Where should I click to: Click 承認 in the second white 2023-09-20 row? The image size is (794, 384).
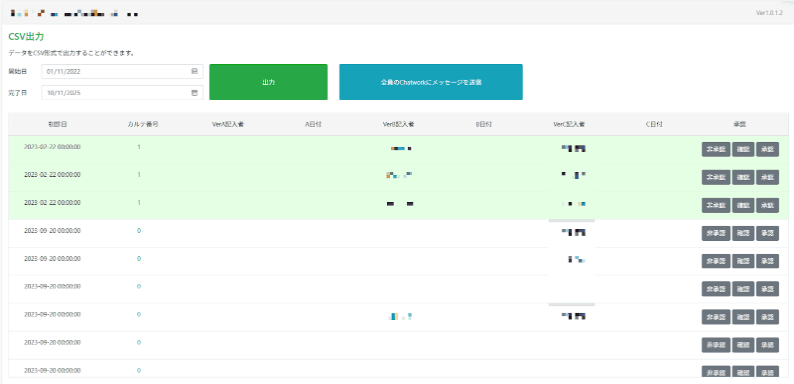pyautogui.click(x=768, y=261)
